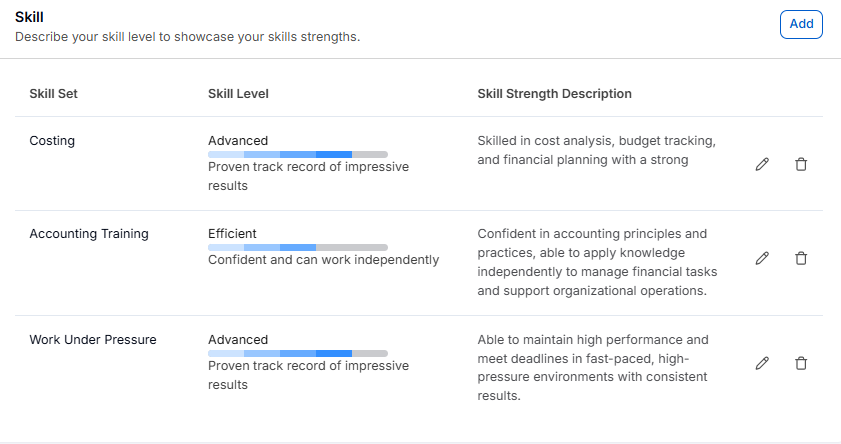Click the Work Under Pressure level bar

pyautogui.click(x=297, y=353)
